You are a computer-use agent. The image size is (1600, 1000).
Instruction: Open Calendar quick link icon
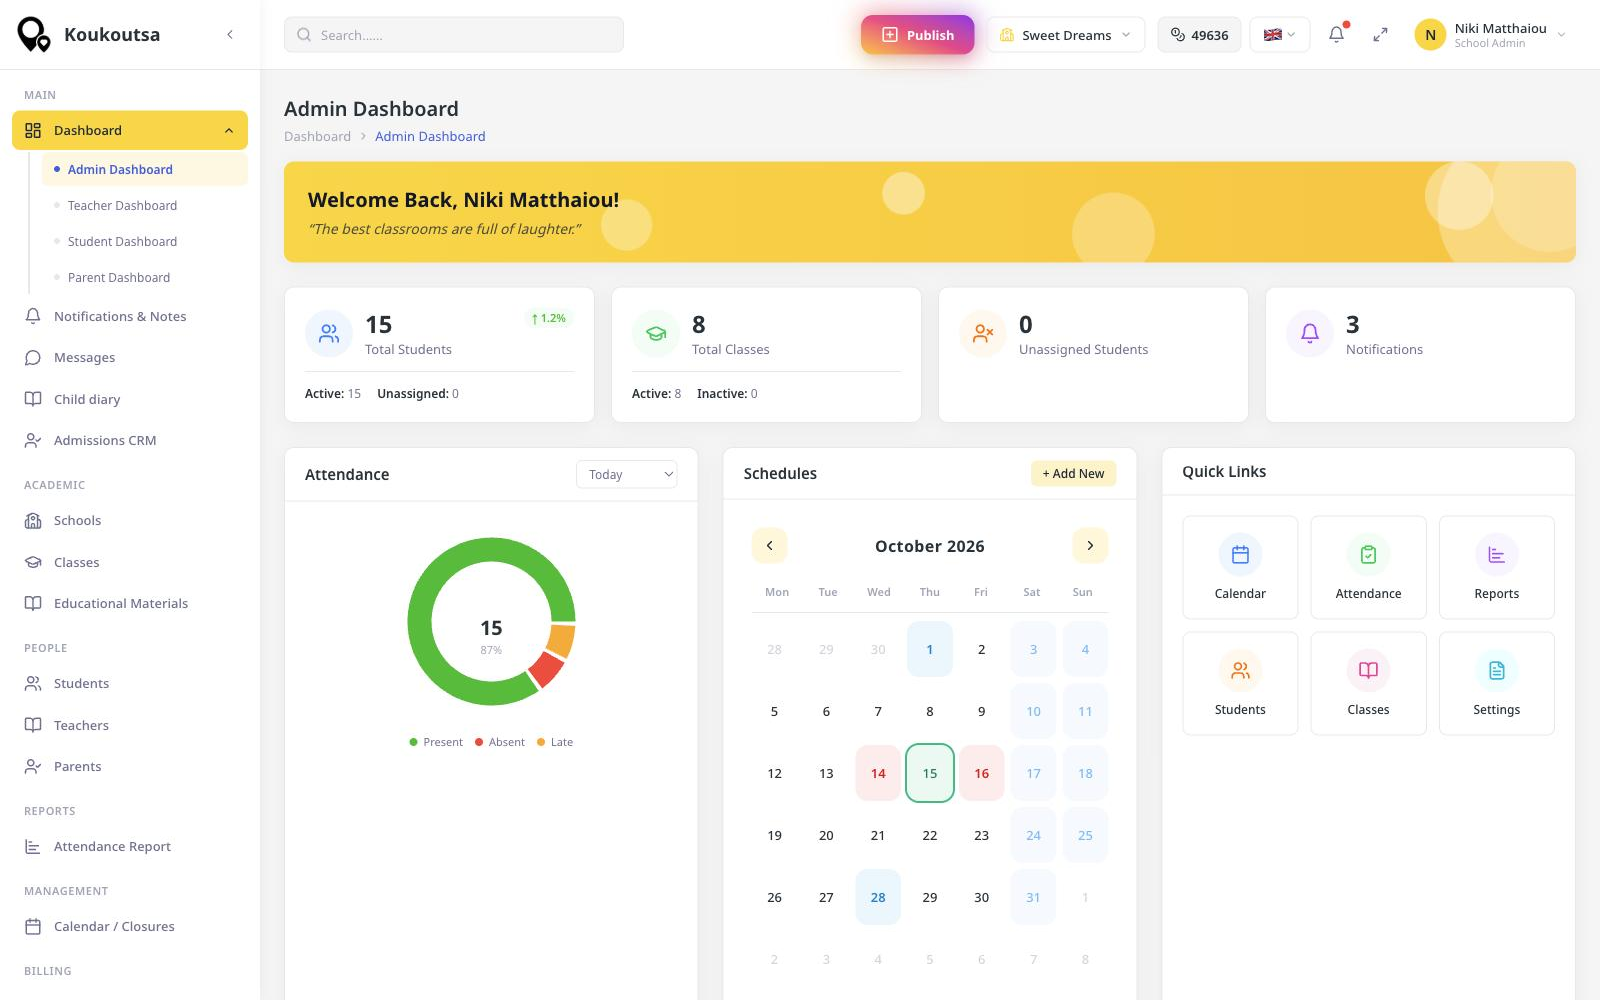[x=1240, y=555]
